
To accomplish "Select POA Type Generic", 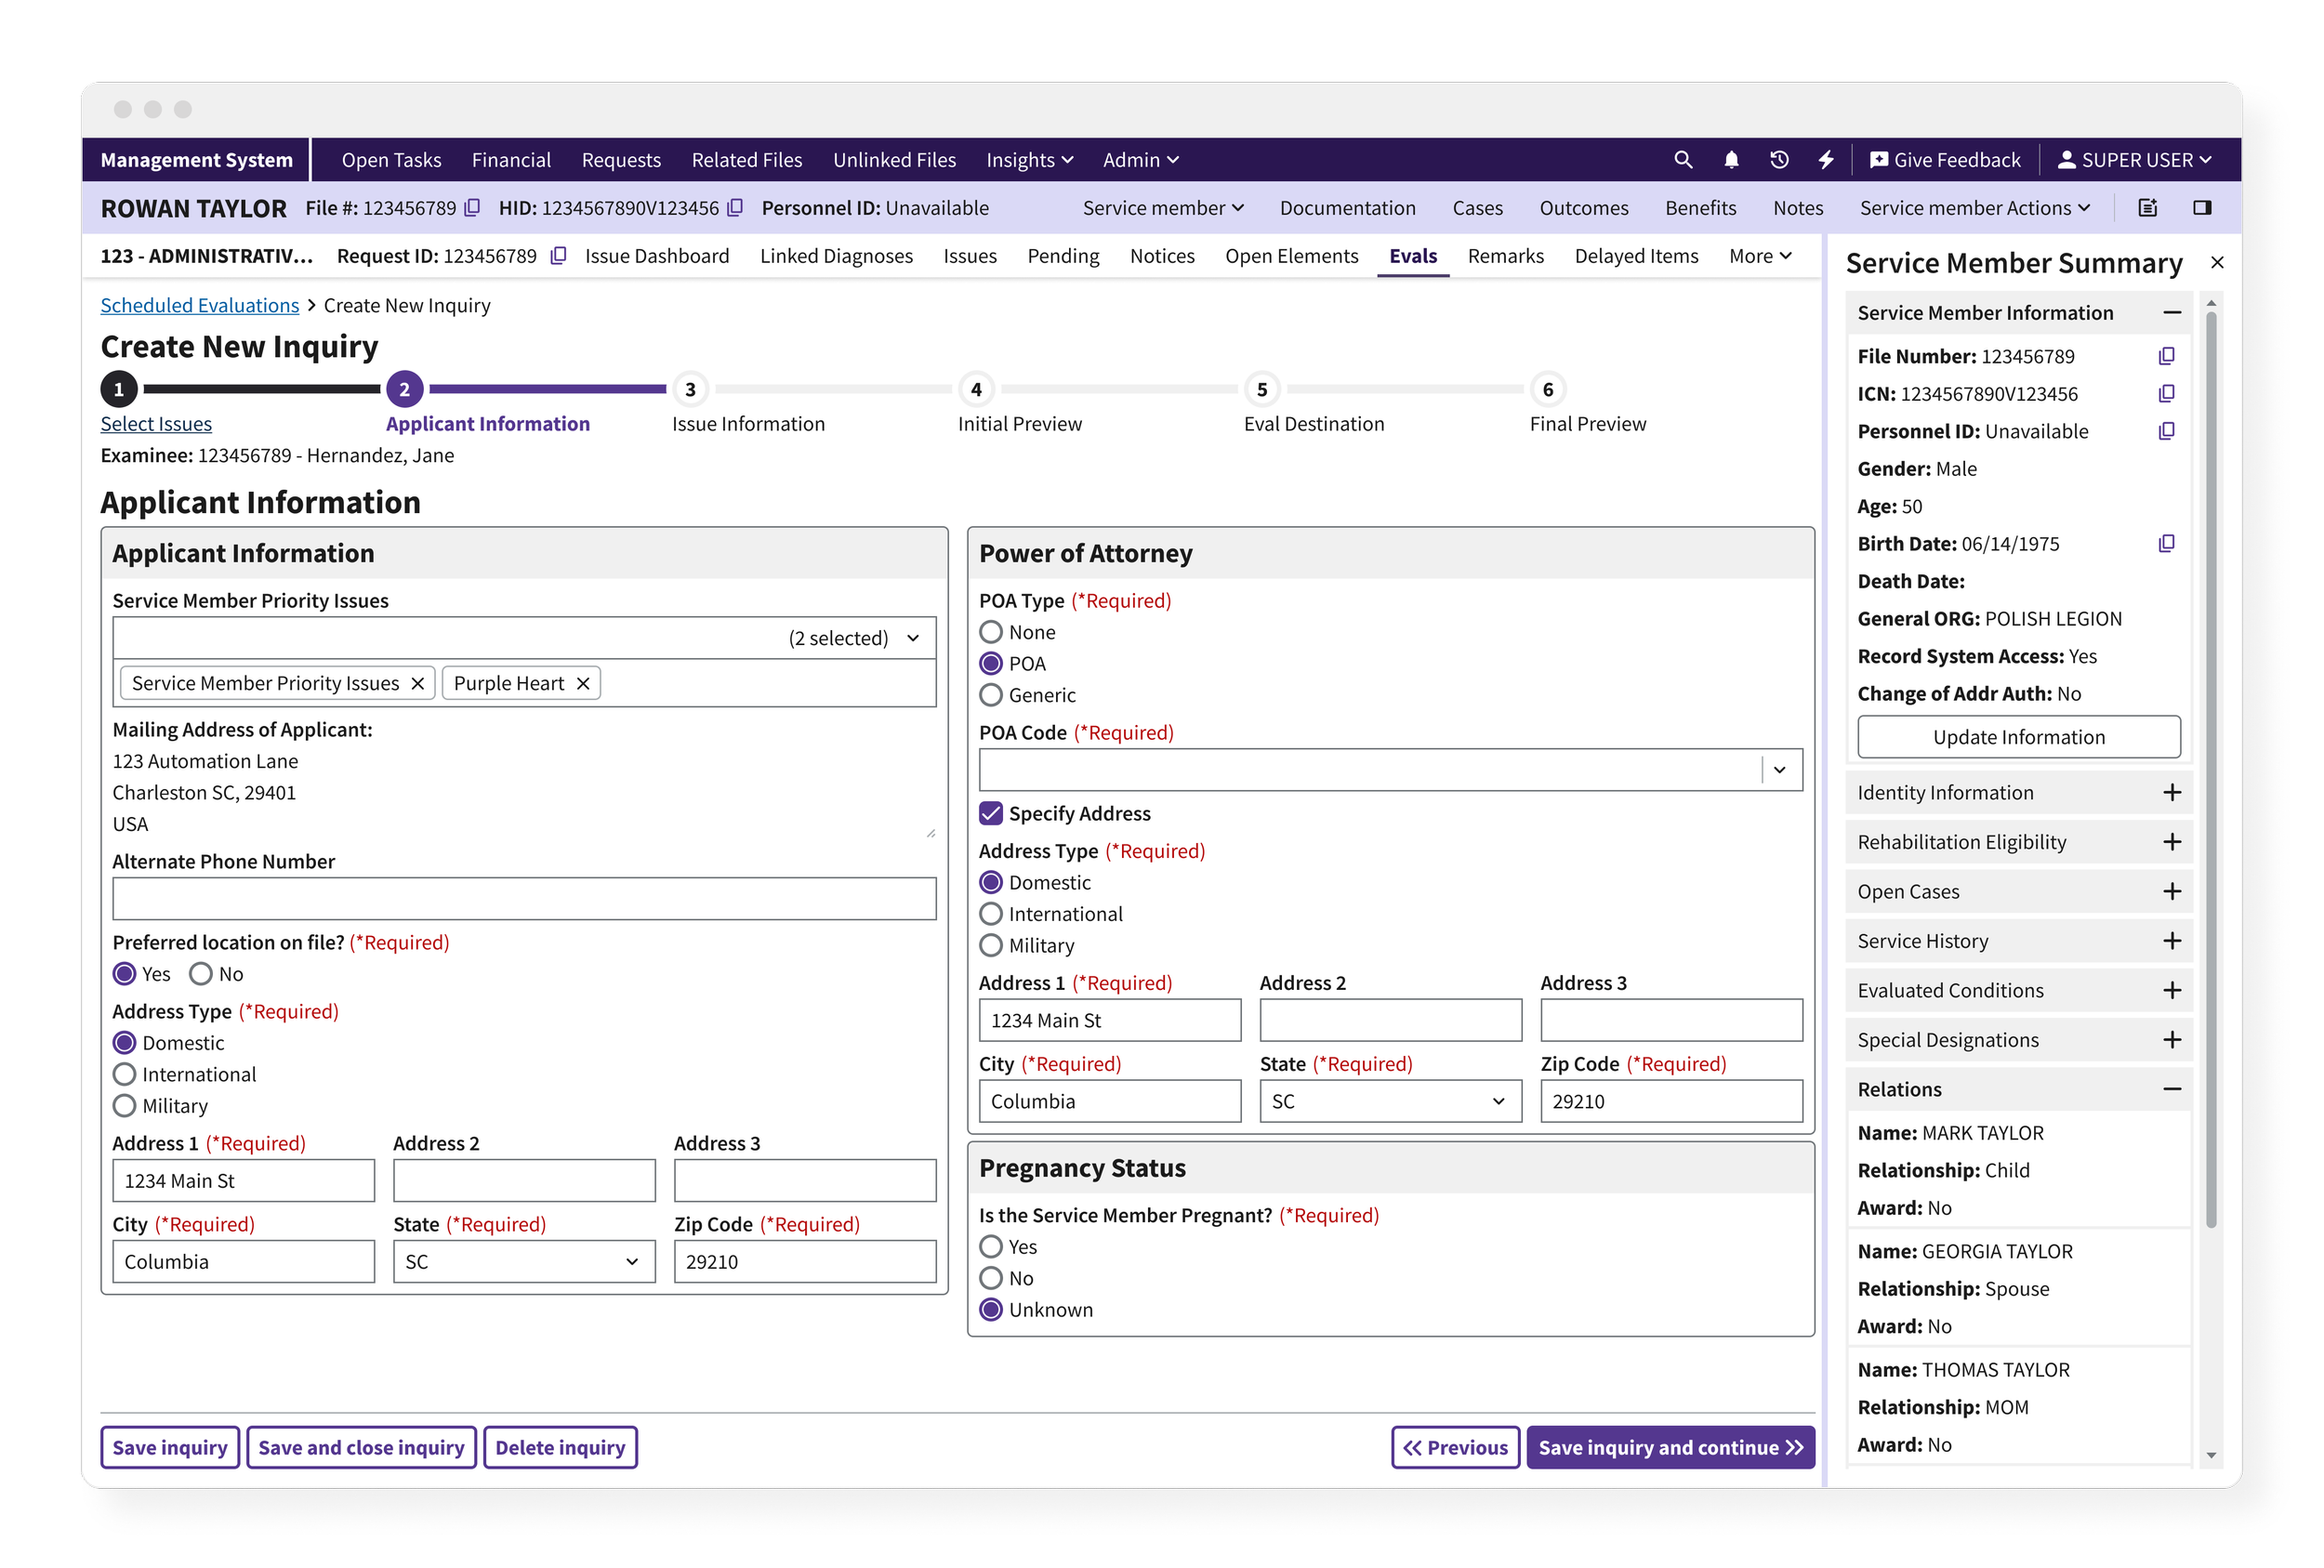I will 991,696.
